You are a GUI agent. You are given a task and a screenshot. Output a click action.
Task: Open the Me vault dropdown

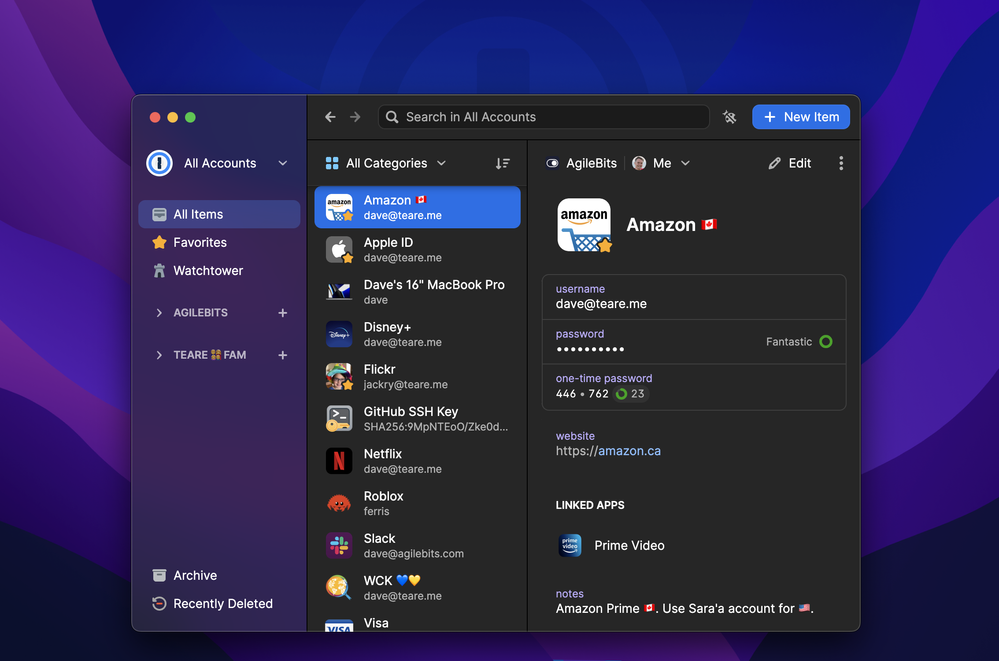tap(661, 163)
